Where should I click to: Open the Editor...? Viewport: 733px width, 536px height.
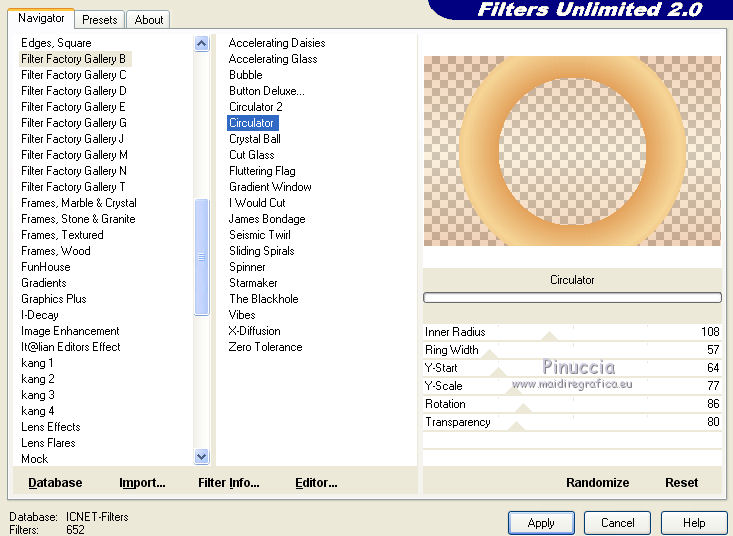(x=316, y=482)
